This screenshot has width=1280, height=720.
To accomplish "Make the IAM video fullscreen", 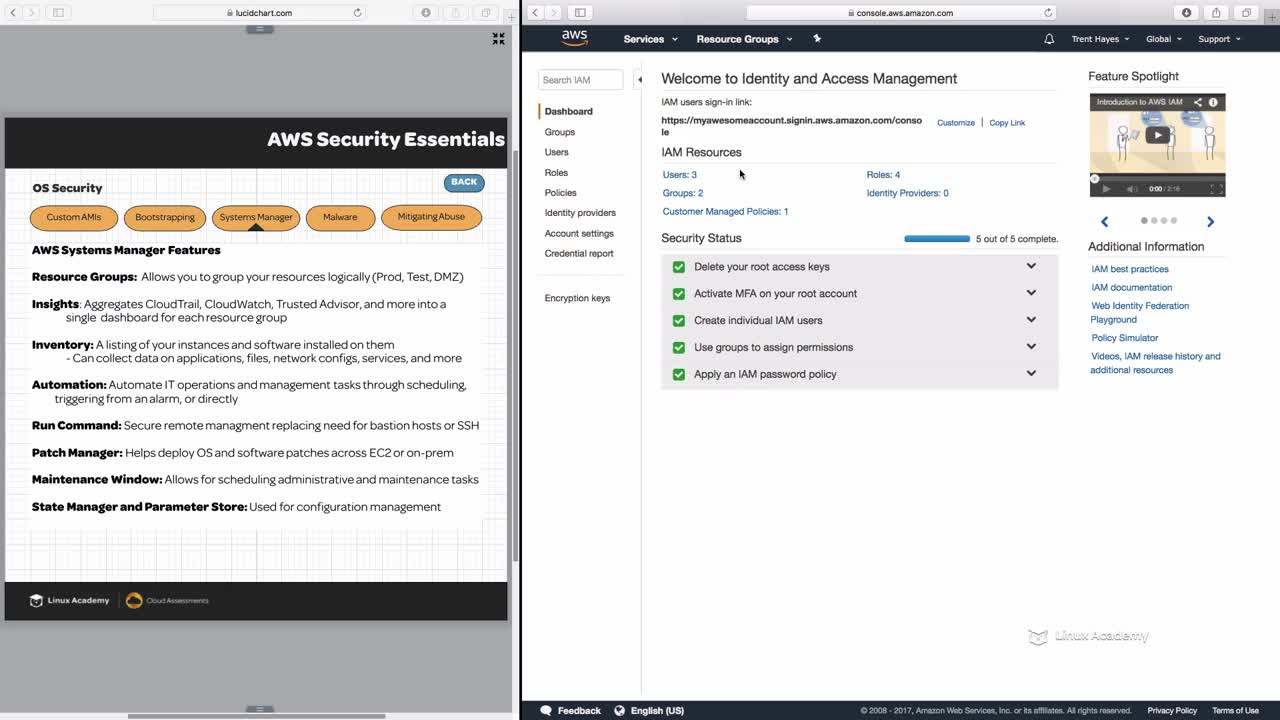I will (1216, 189).
